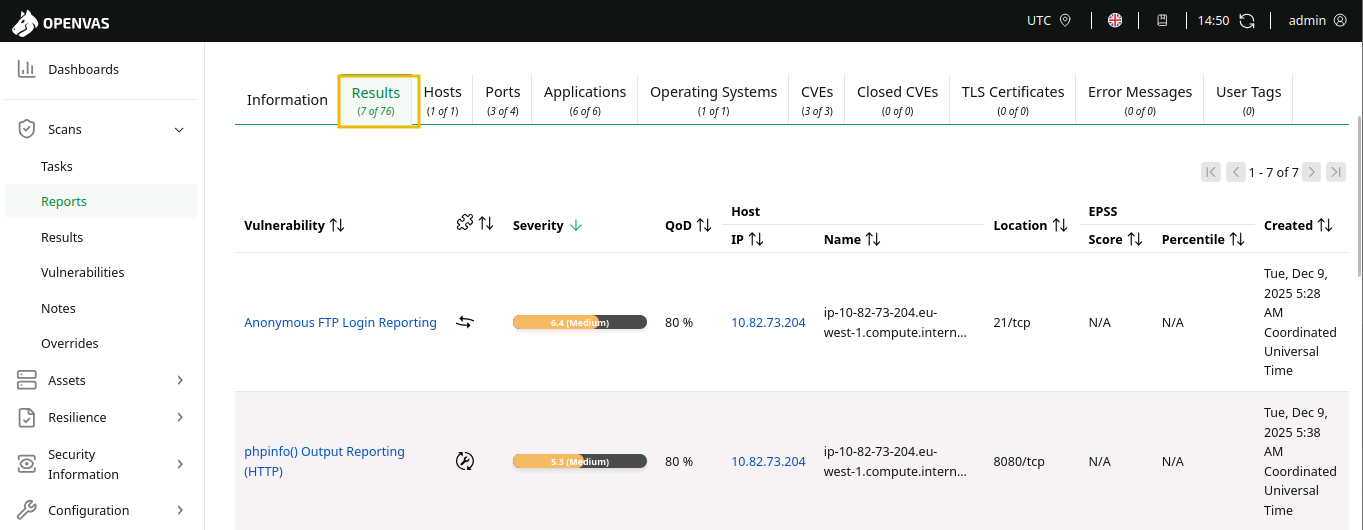This screenshot has height=530, width=1363.
Task: Click the page vertical scrollbar
Action: point(1358,195)
